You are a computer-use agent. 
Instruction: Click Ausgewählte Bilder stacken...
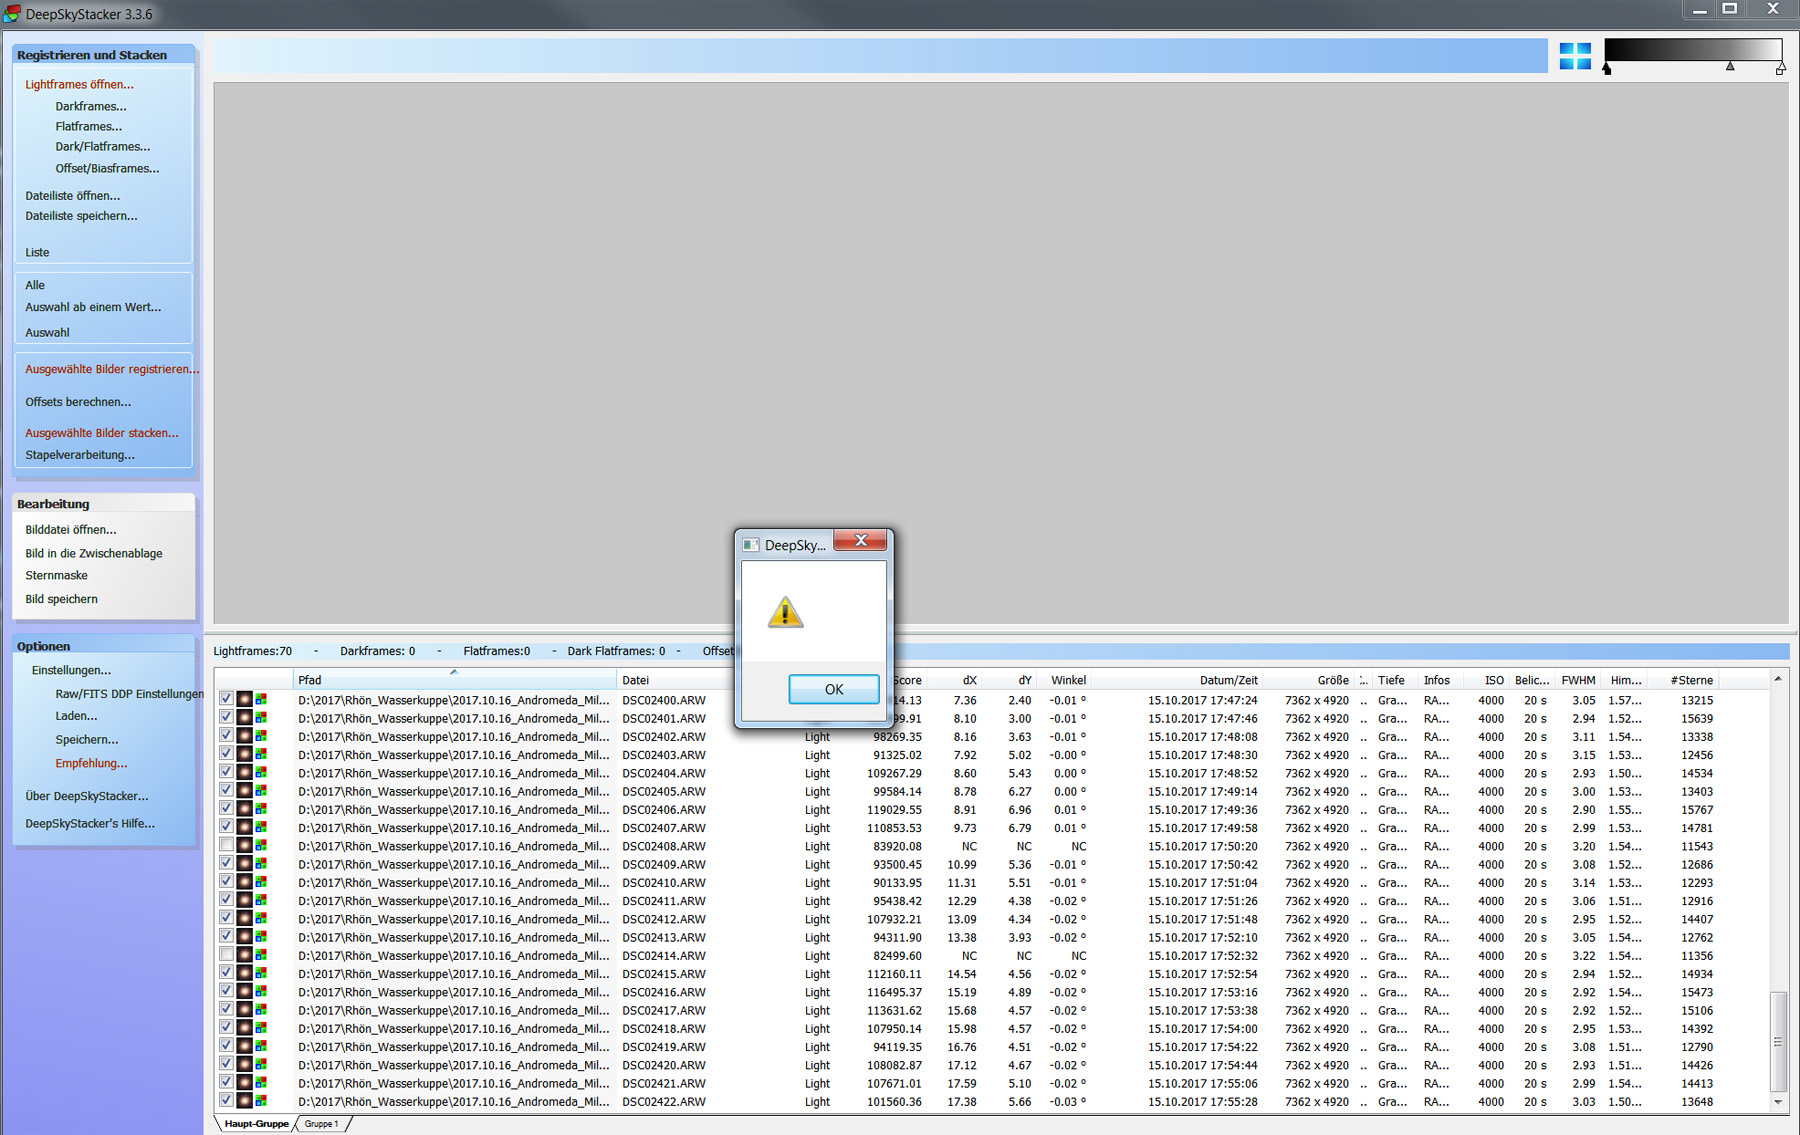[102, 433]
